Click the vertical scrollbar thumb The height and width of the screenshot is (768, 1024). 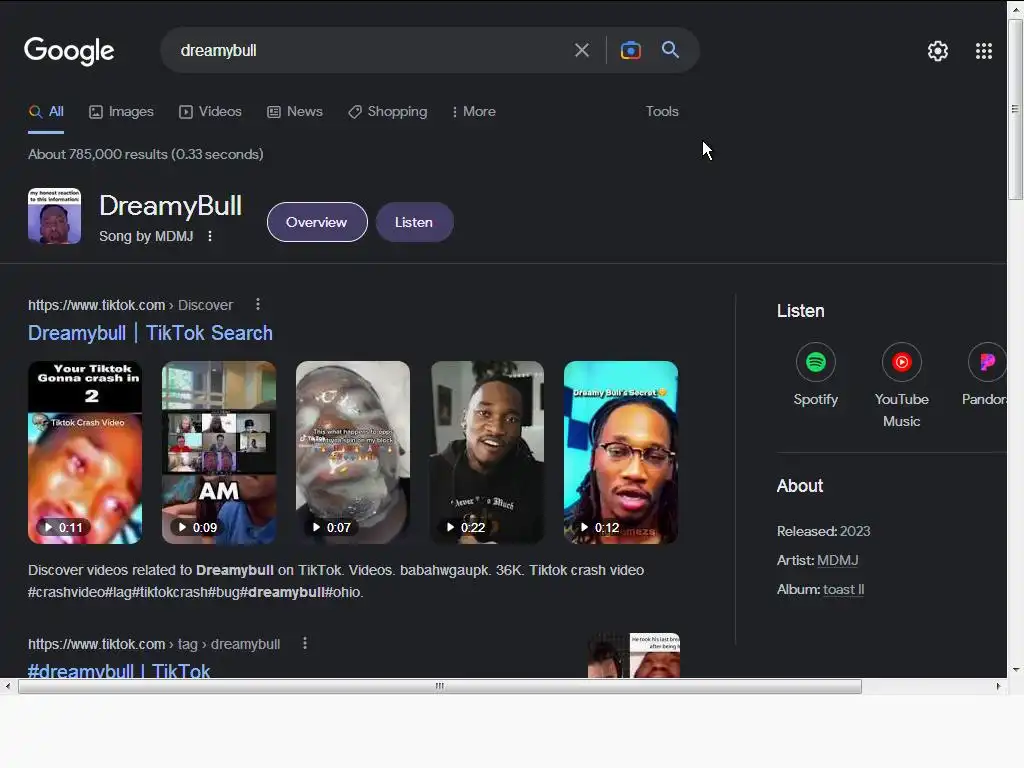(1015, 109)
